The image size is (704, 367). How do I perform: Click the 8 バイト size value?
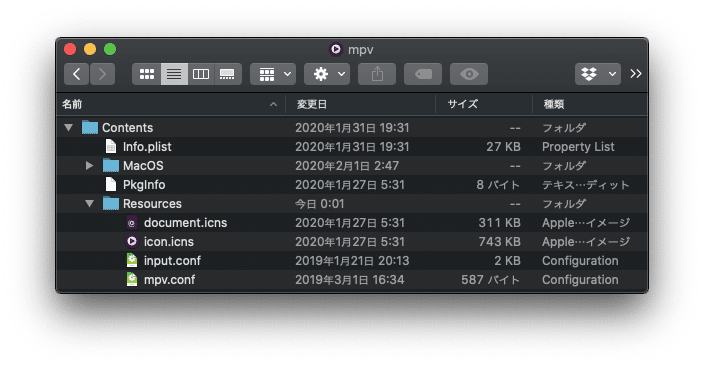(x=498, y=185)
